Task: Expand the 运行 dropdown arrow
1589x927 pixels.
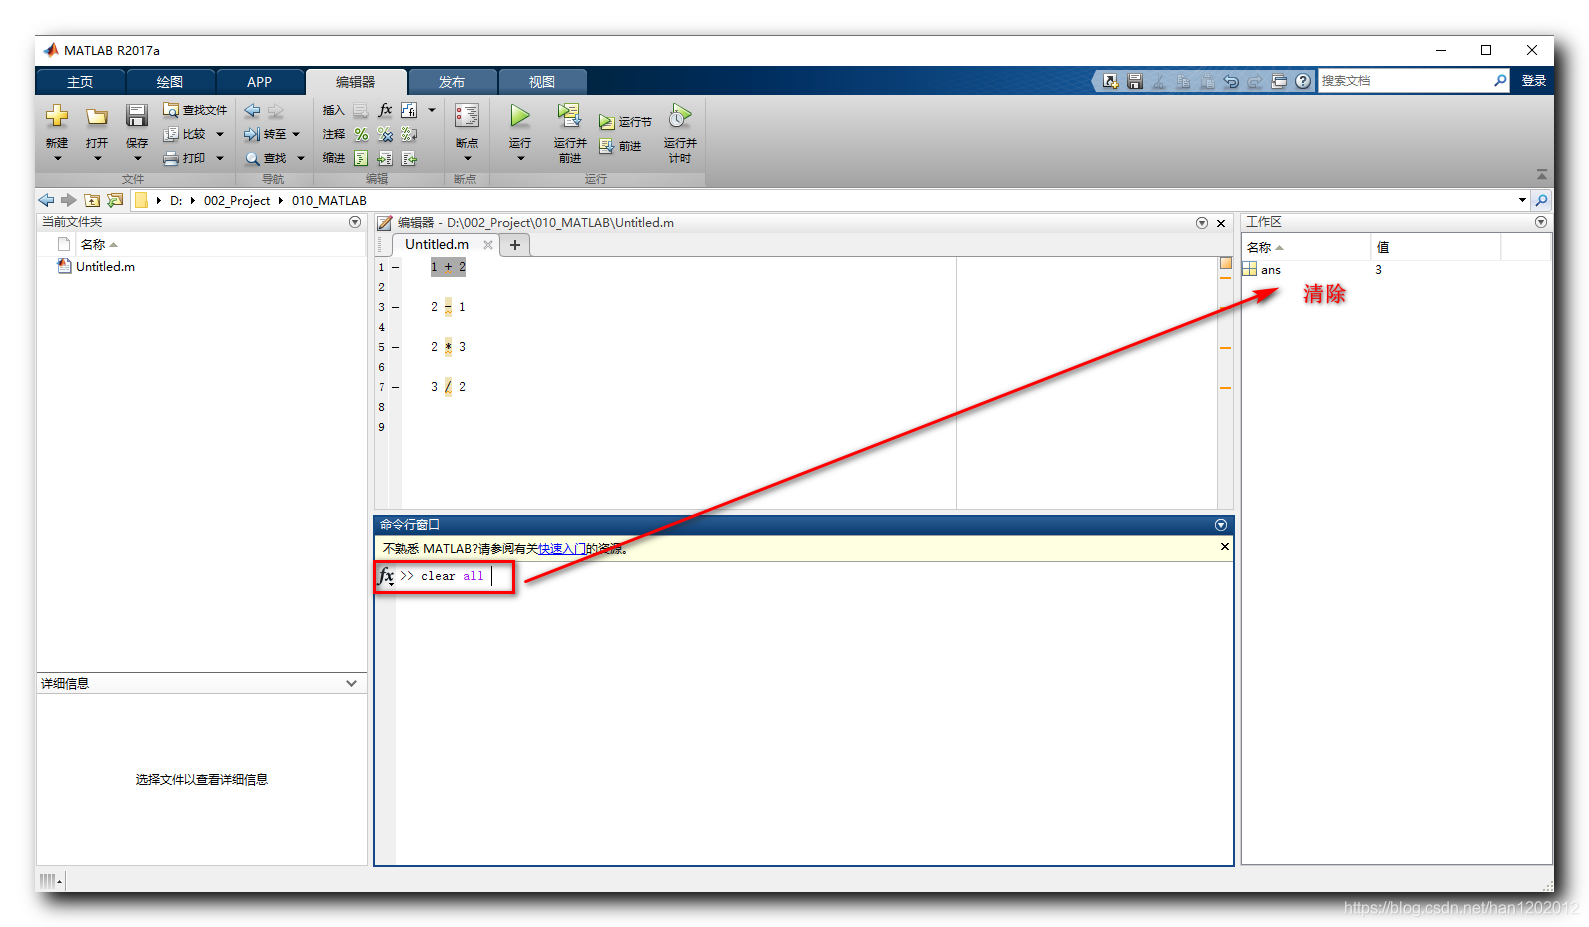Action: click(x=520, y=158)
